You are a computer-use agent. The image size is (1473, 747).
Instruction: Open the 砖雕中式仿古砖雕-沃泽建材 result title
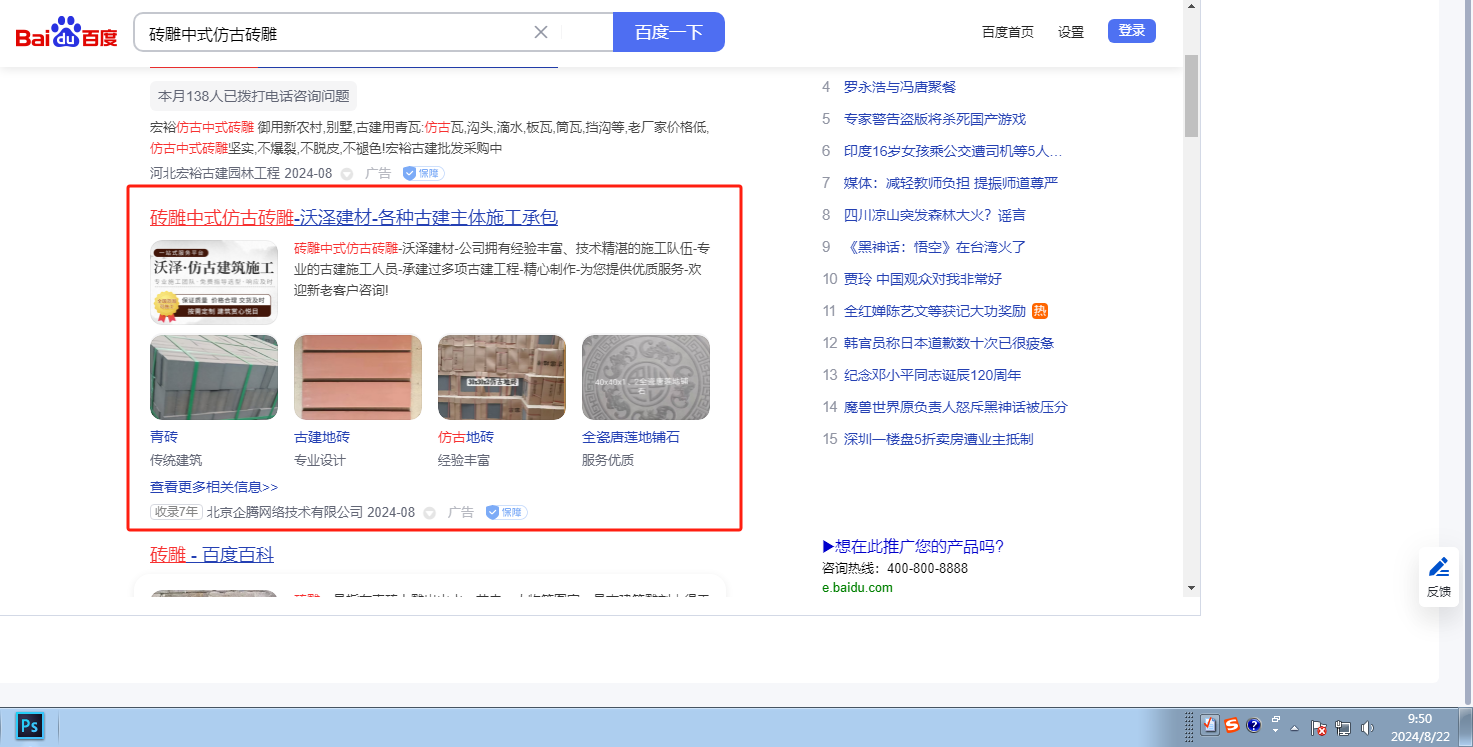(354, 218)
